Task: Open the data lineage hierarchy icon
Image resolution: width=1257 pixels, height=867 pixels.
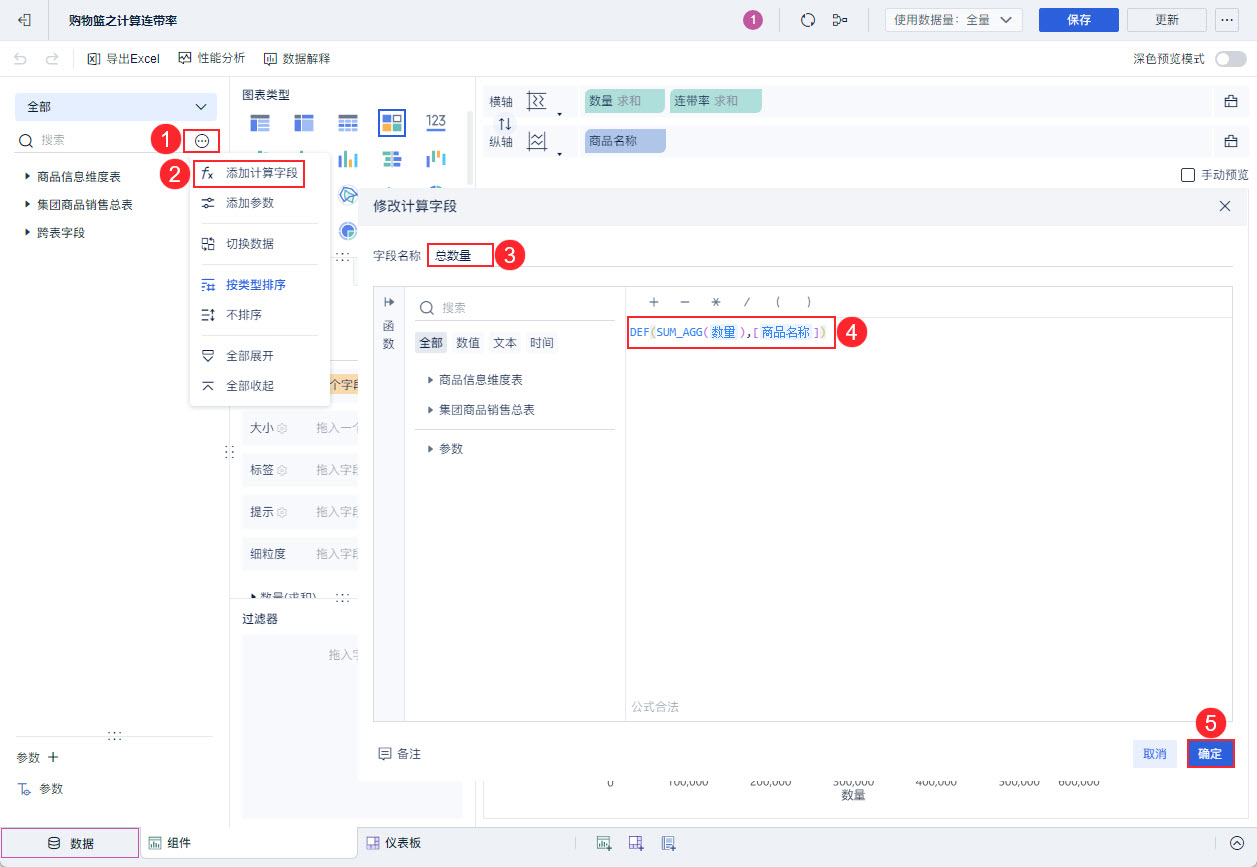Action: click(x=840, y=20)
